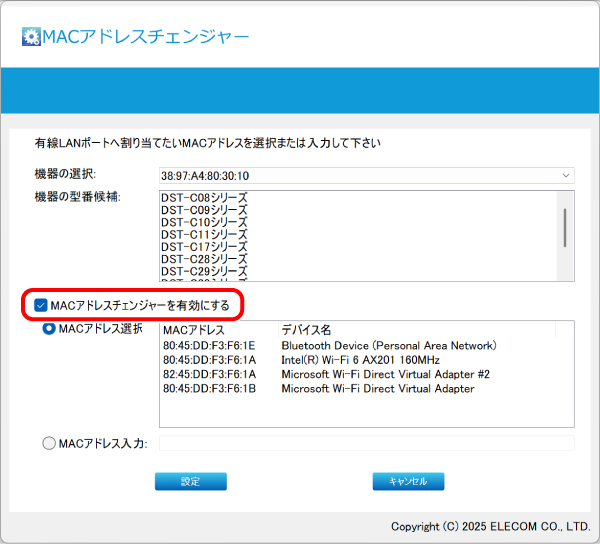
Task: Click the MACアドレス入力 text field
Action: click(367, 443)
